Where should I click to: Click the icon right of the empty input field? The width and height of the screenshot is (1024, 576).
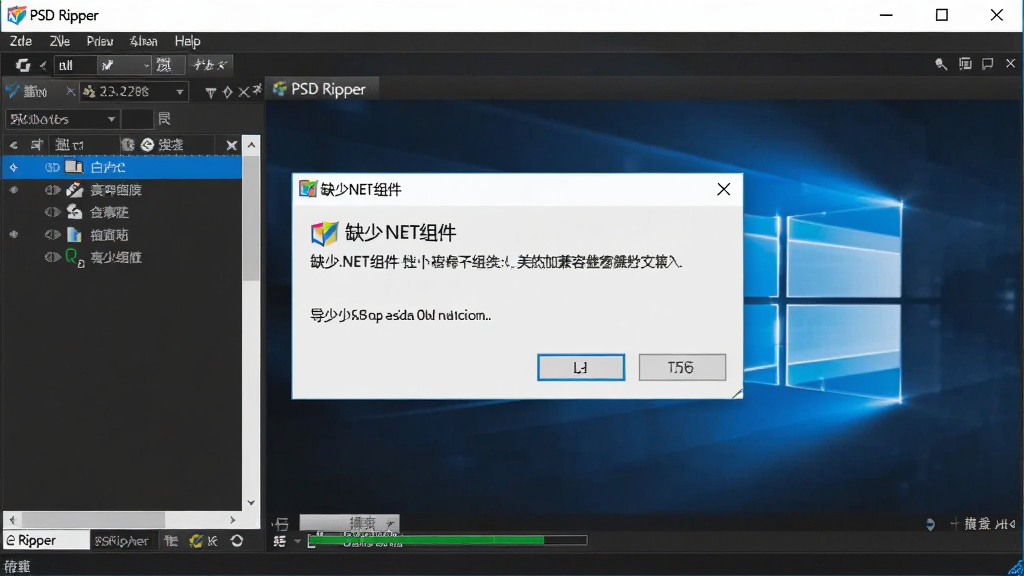[x=164, y=119]
